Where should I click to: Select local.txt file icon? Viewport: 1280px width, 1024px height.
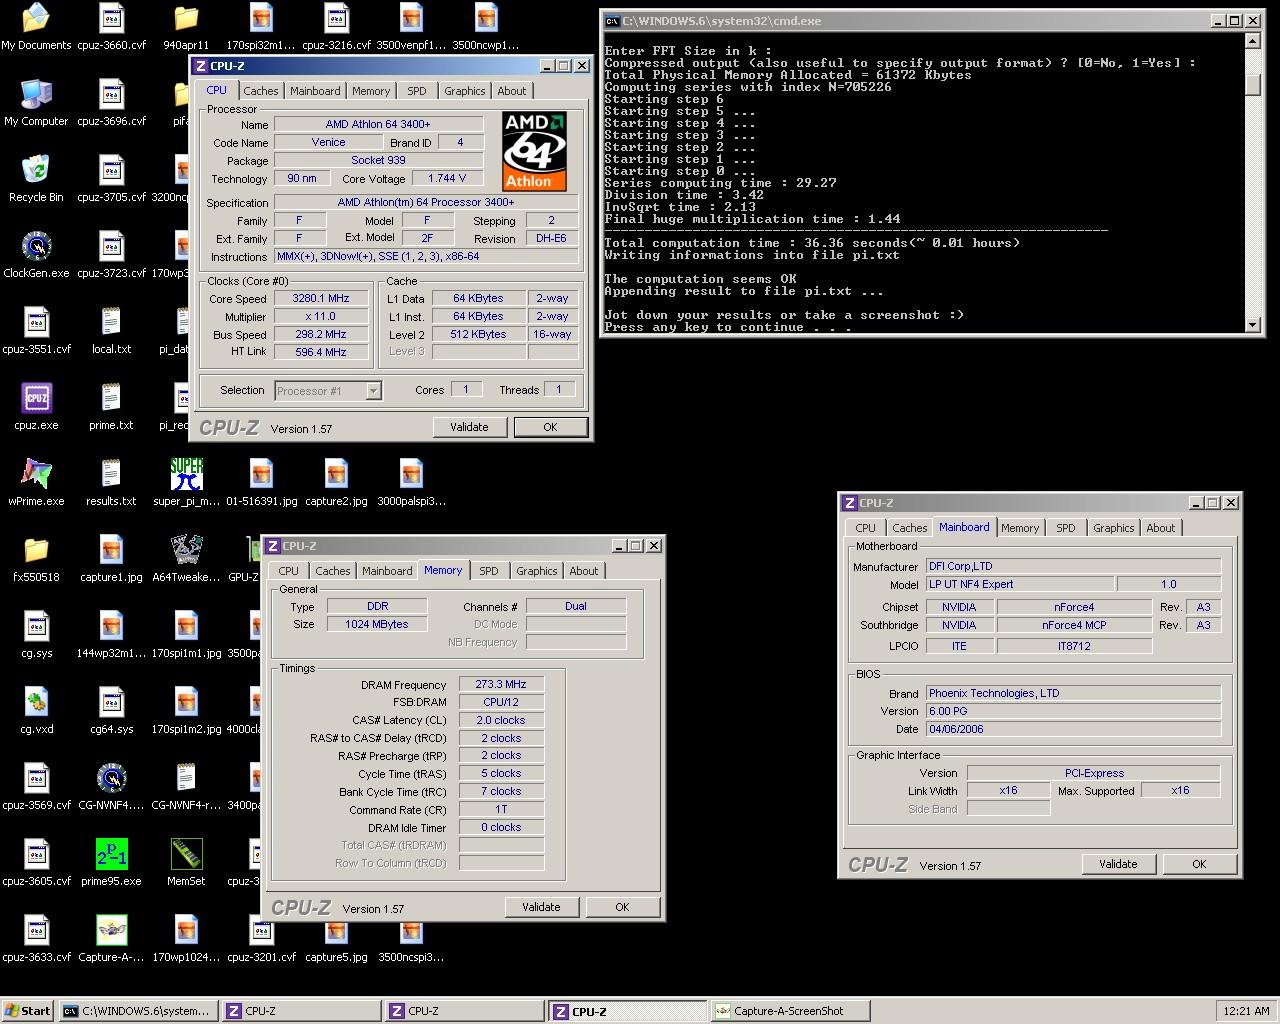(111, 331)
